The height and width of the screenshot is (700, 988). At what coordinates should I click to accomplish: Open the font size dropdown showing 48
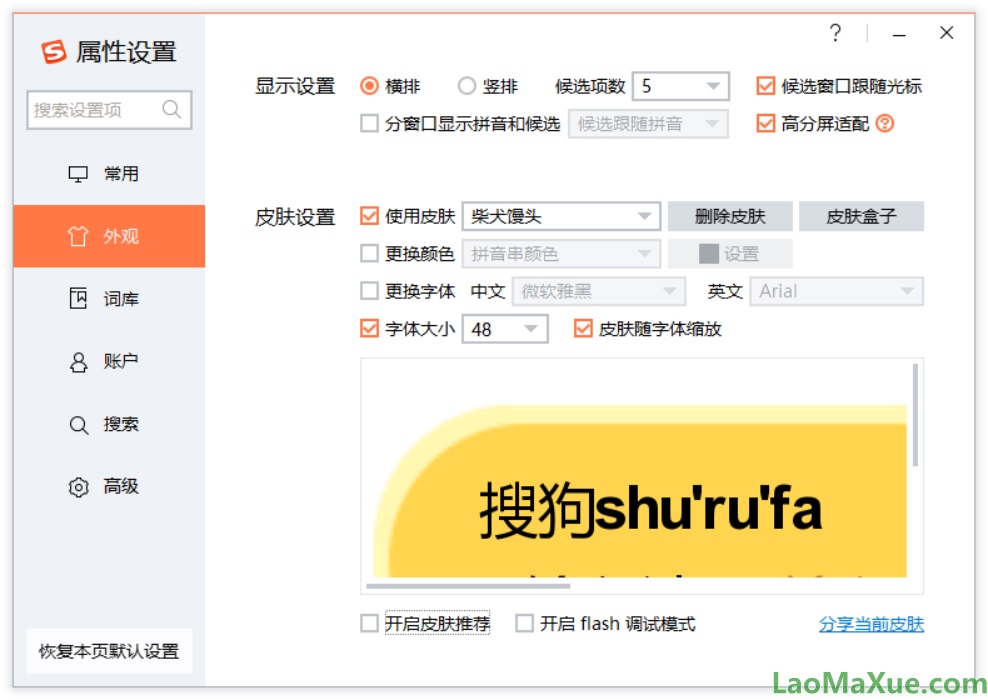(x=531, y=328)
